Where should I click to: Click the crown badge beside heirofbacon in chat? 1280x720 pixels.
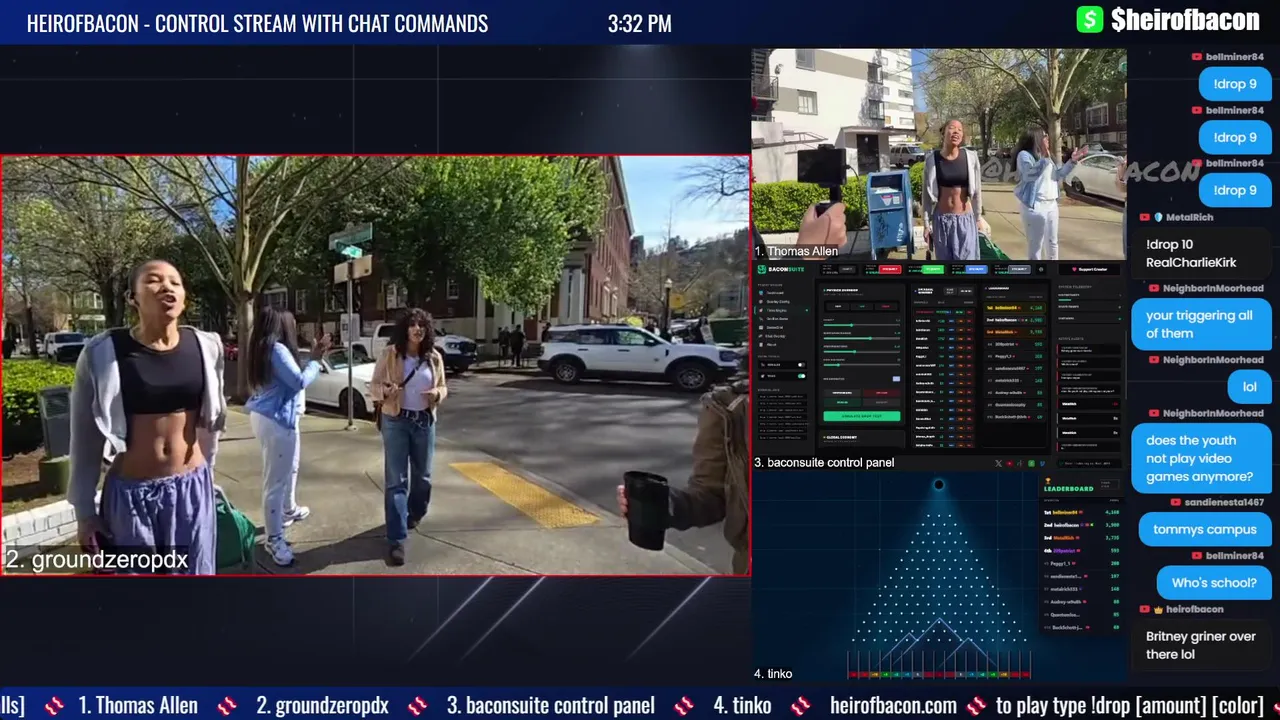1159,609
